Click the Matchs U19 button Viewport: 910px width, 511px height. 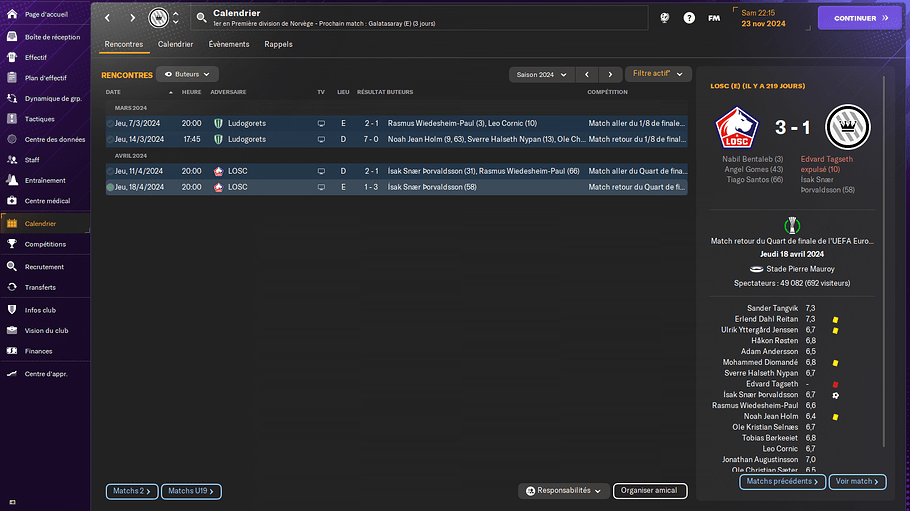click(191, 491)
